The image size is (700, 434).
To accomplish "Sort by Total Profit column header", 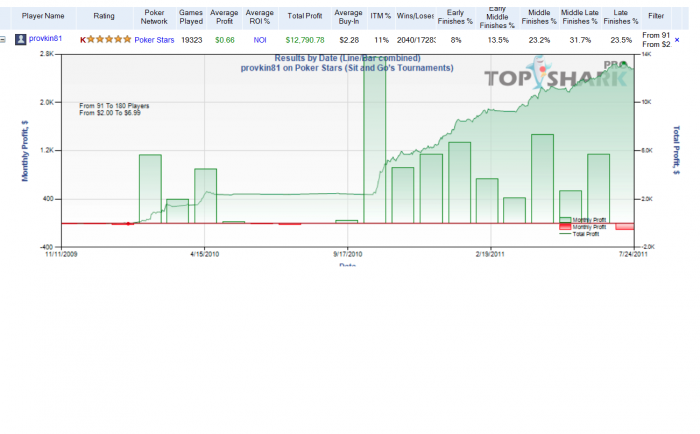I will 304,16.
